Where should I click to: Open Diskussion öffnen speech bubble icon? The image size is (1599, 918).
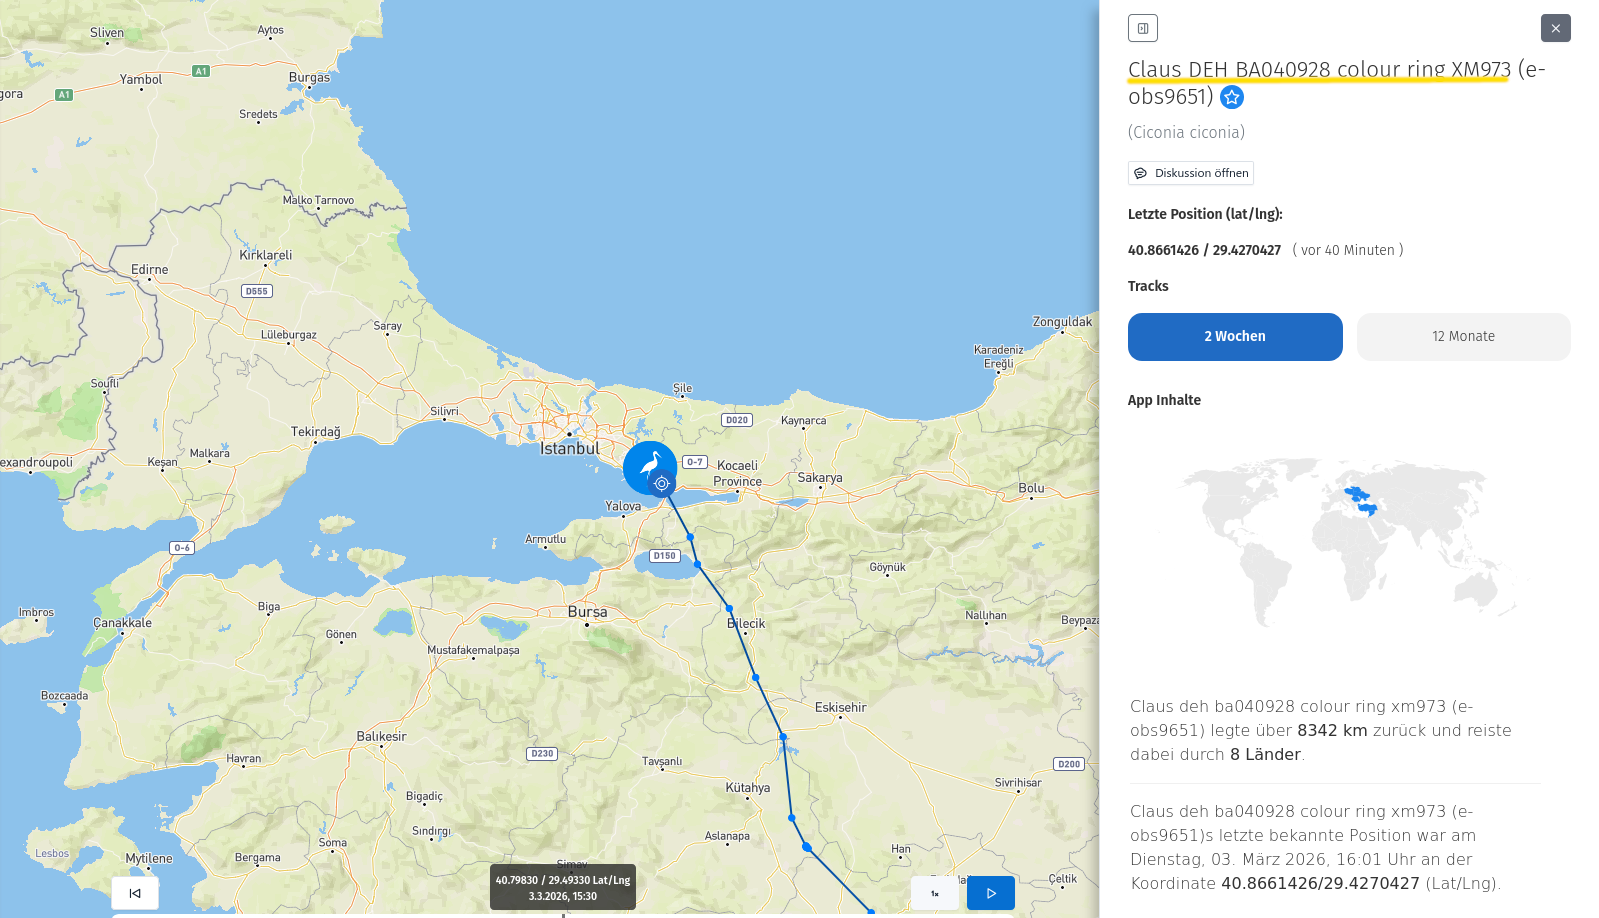coord(1140,173)
